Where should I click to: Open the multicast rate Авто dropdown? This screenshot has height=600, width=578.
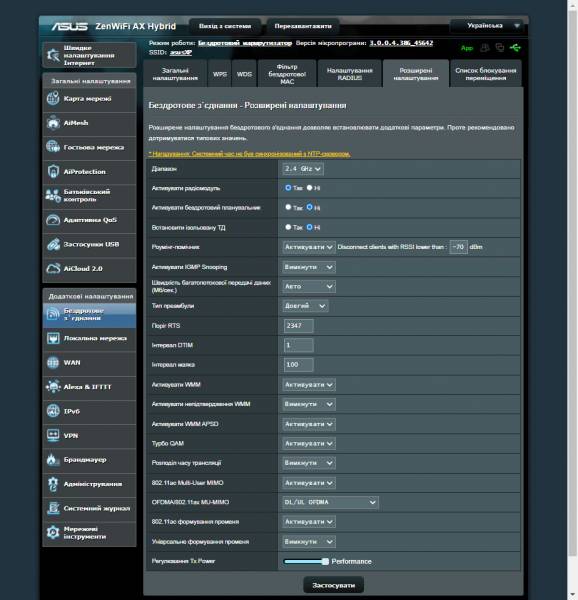(309, 287)
